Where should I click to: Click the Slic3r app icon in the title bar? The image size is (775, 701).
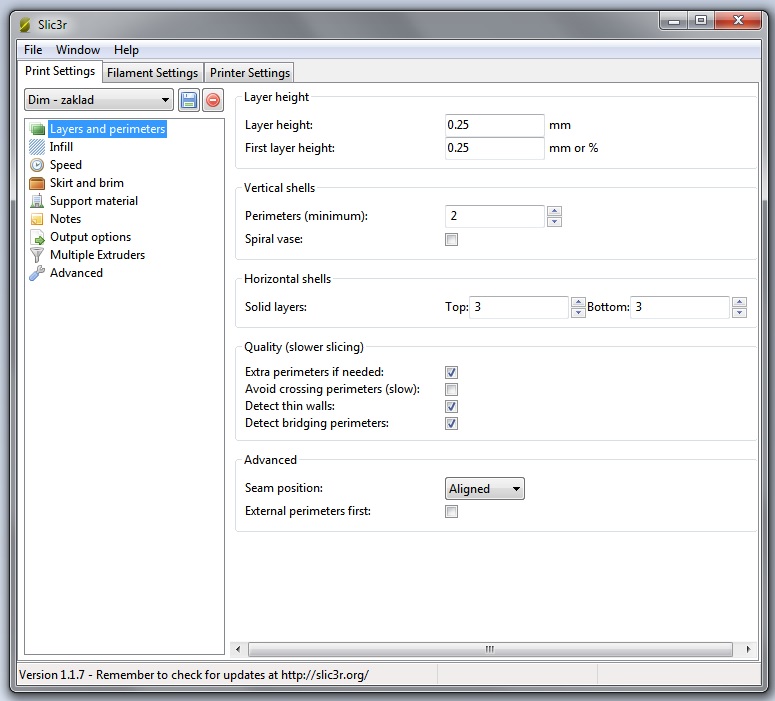(x=25, y=25)
